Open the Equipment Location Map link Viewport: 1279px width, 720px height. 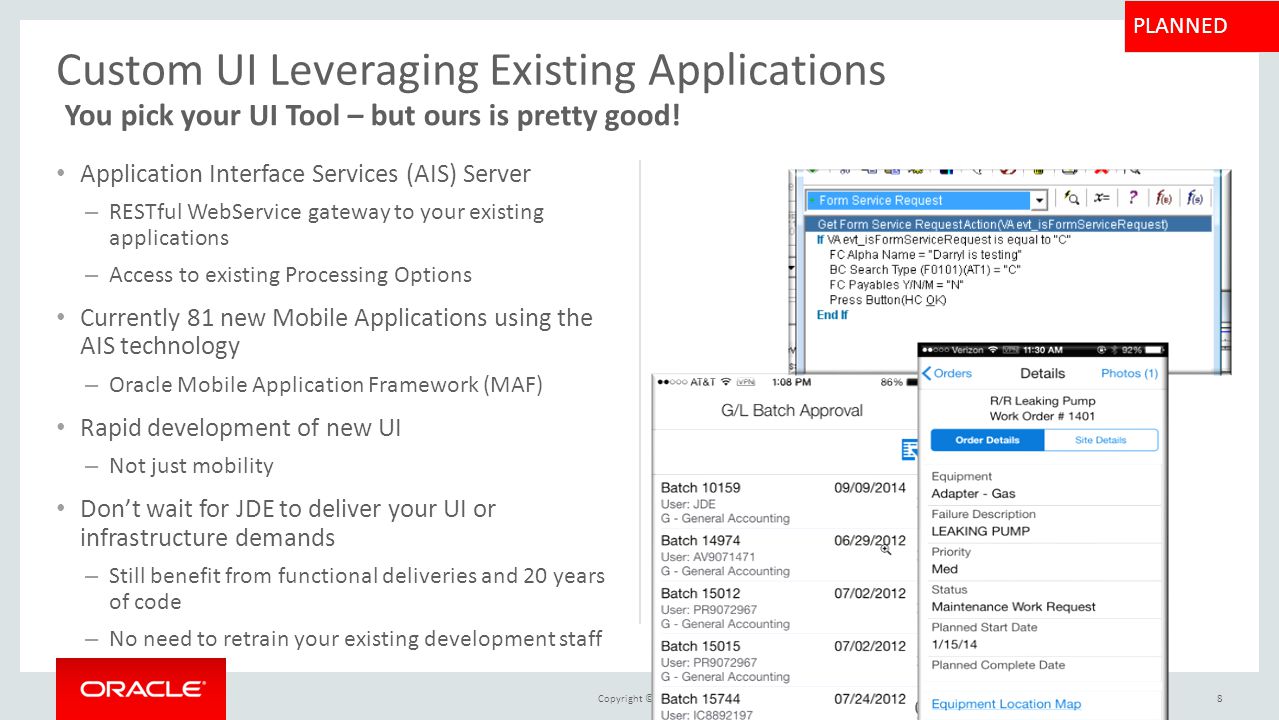1006,704
